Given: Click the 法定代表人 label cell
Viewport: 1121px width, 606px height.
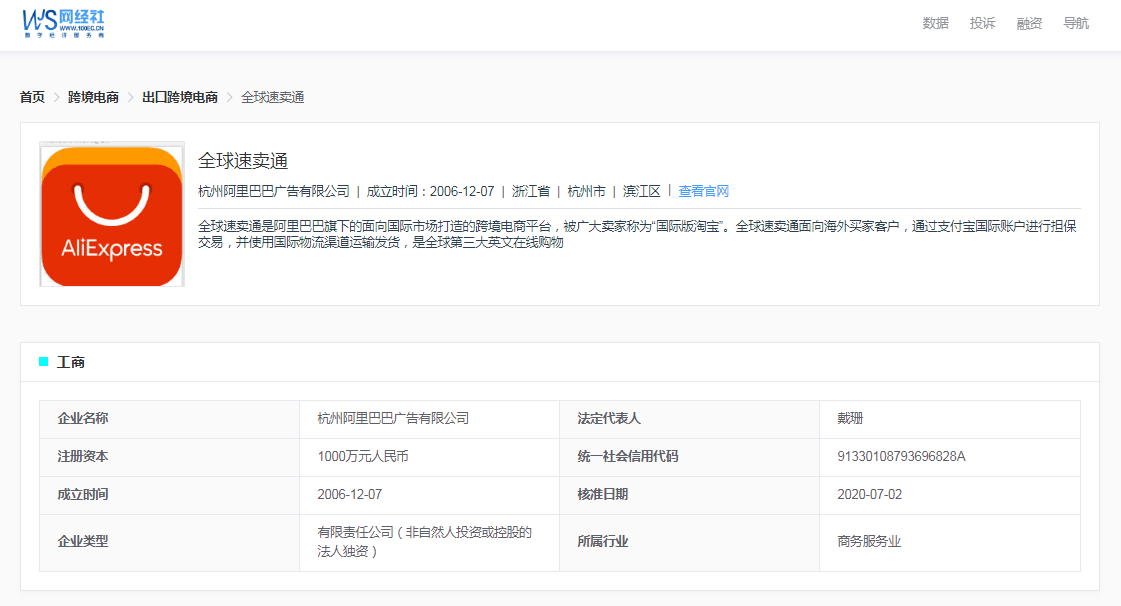Looking at the screenshot, I should pyautogui.click(x=689, y=419).
